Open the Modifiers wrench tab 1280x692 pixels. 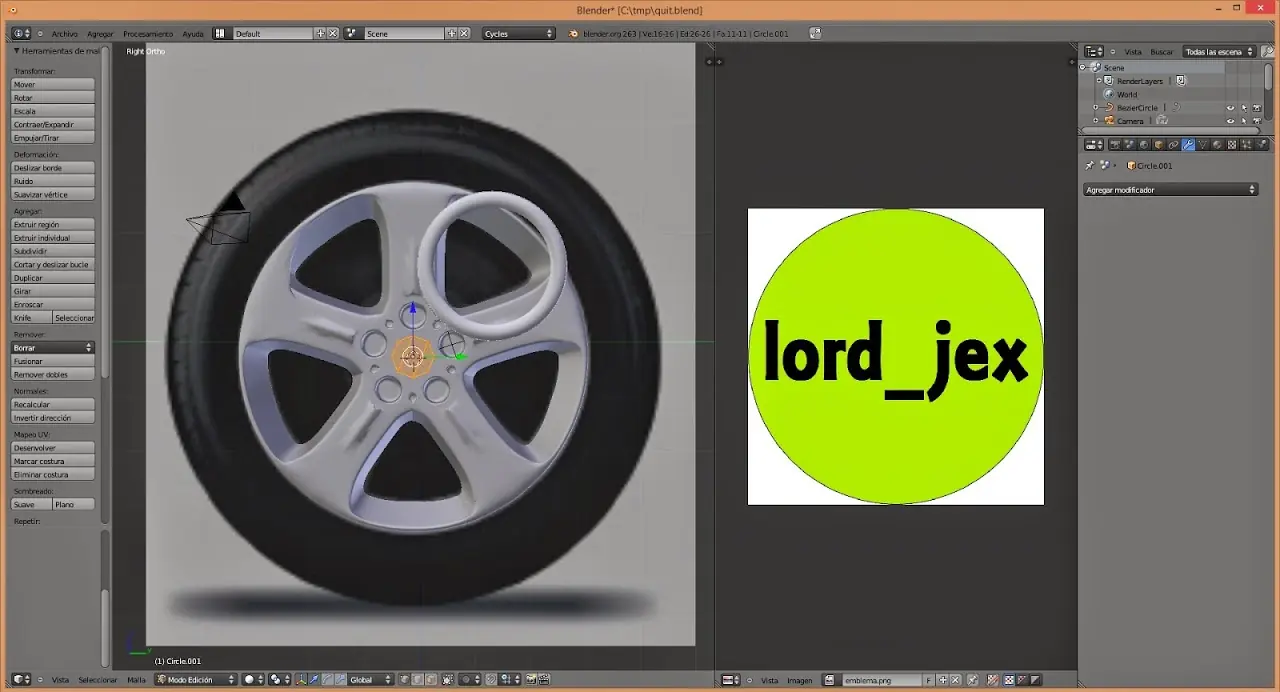click(x=1188, y=144)
